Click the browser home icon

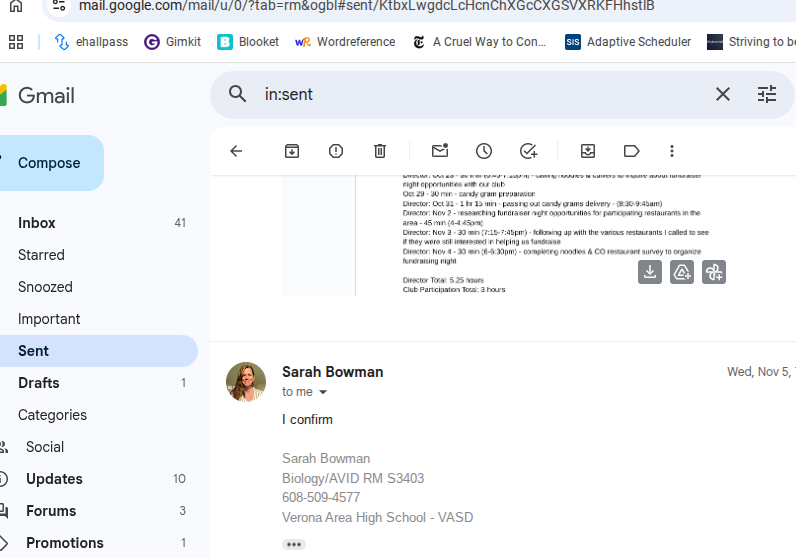[16, 6]
